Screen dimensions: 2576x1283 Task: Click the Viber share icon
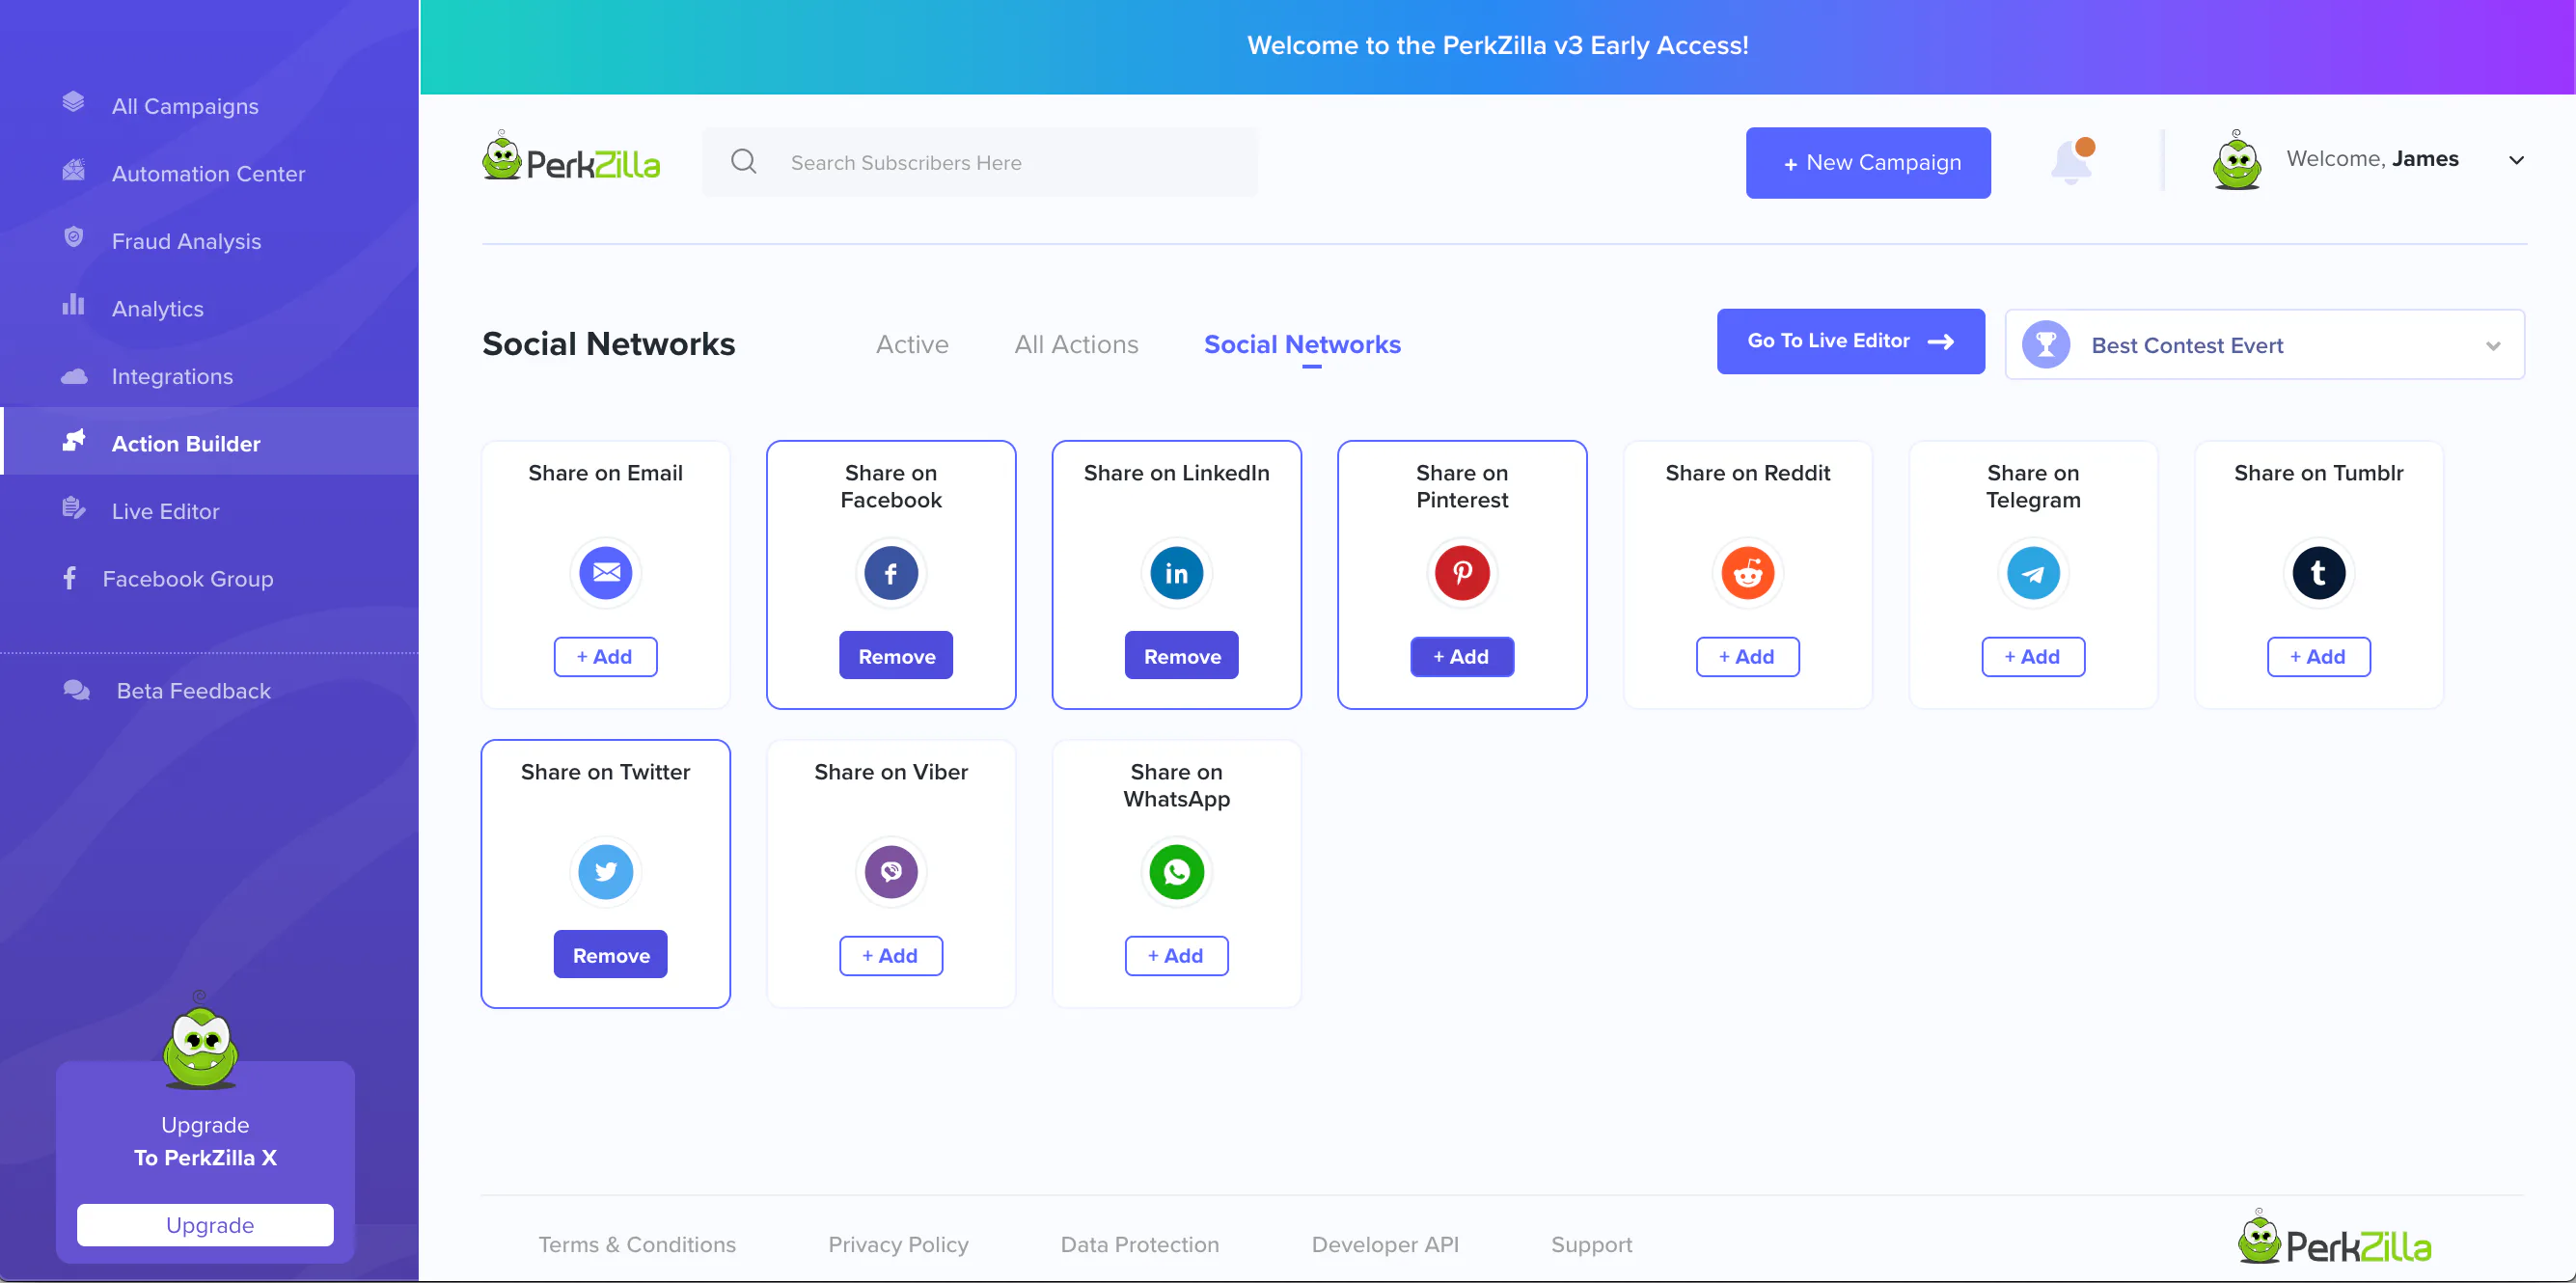890,871
